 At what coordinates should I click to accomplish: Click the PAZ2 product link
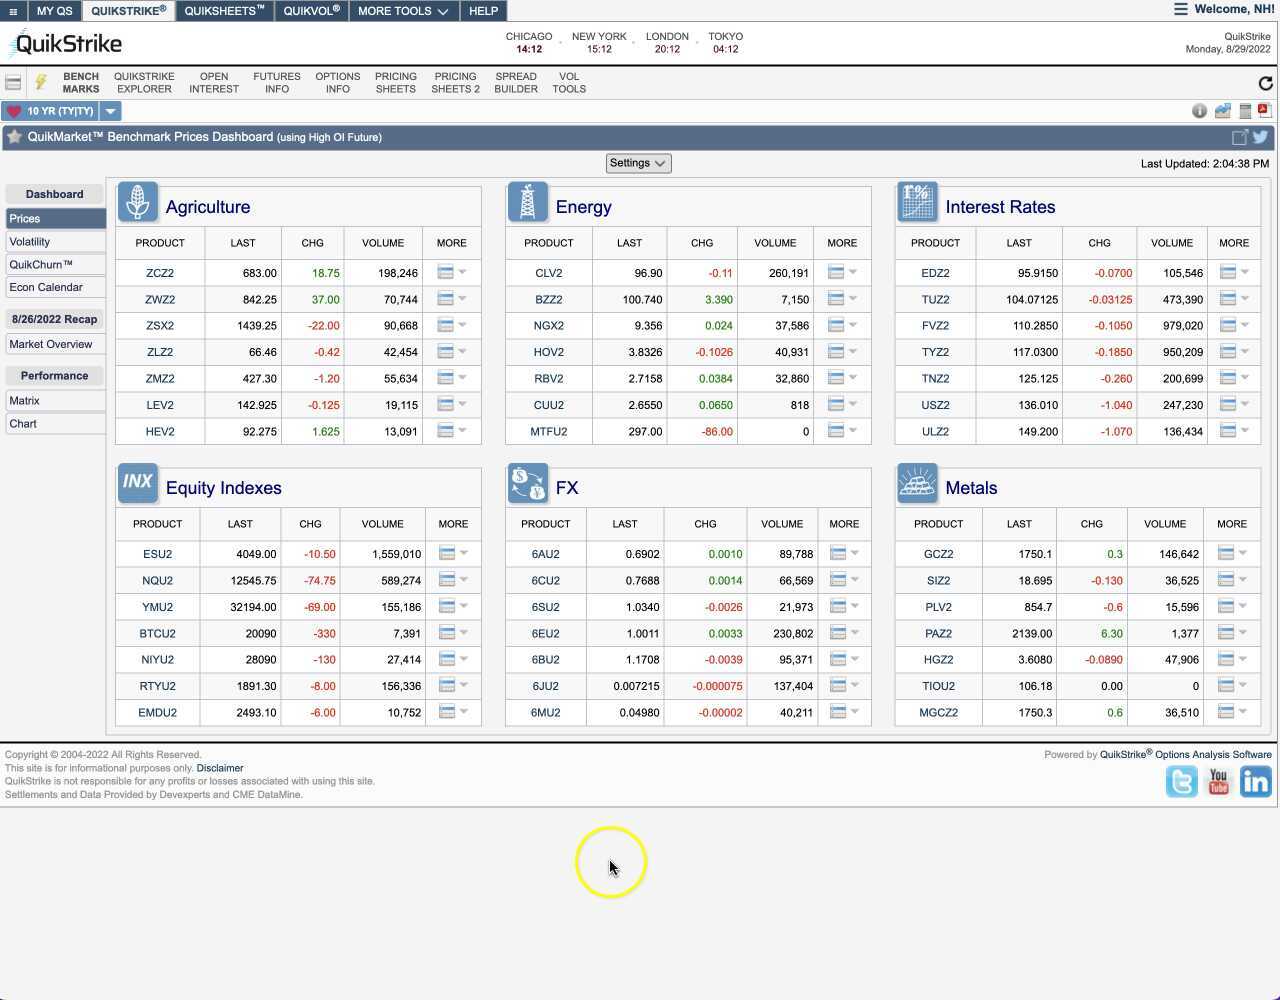point(938,633)
